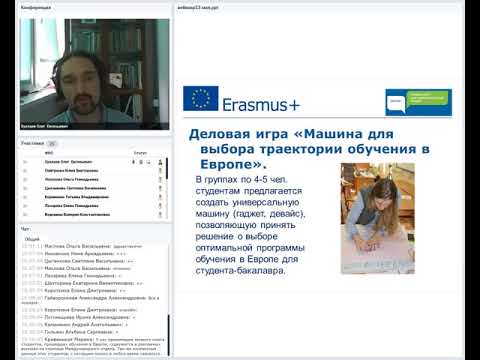This screenshot has width=480, height=360.
Task: Click long chat message from Кривицкая Марина
Action: 93,346
